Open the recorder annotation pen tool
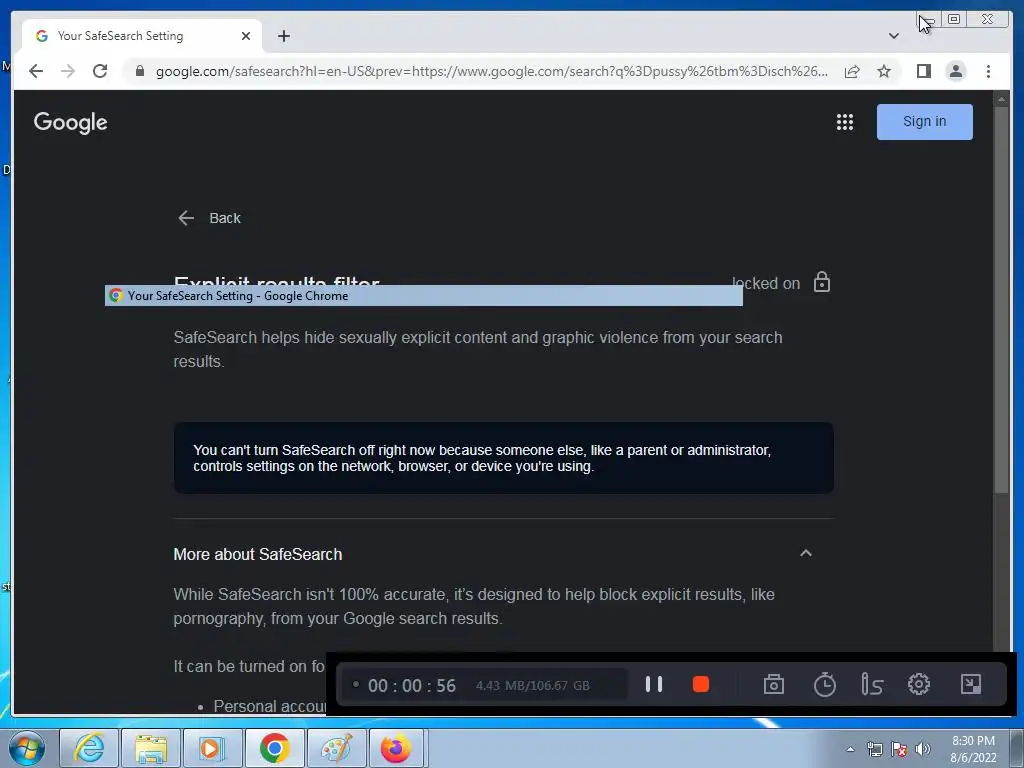The width and height of the screenshot is (1024, 768). coord(872,684)
